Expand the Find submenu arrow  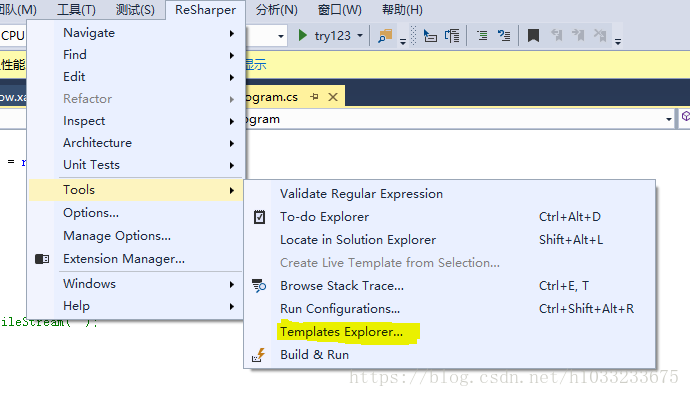[231, 55]
